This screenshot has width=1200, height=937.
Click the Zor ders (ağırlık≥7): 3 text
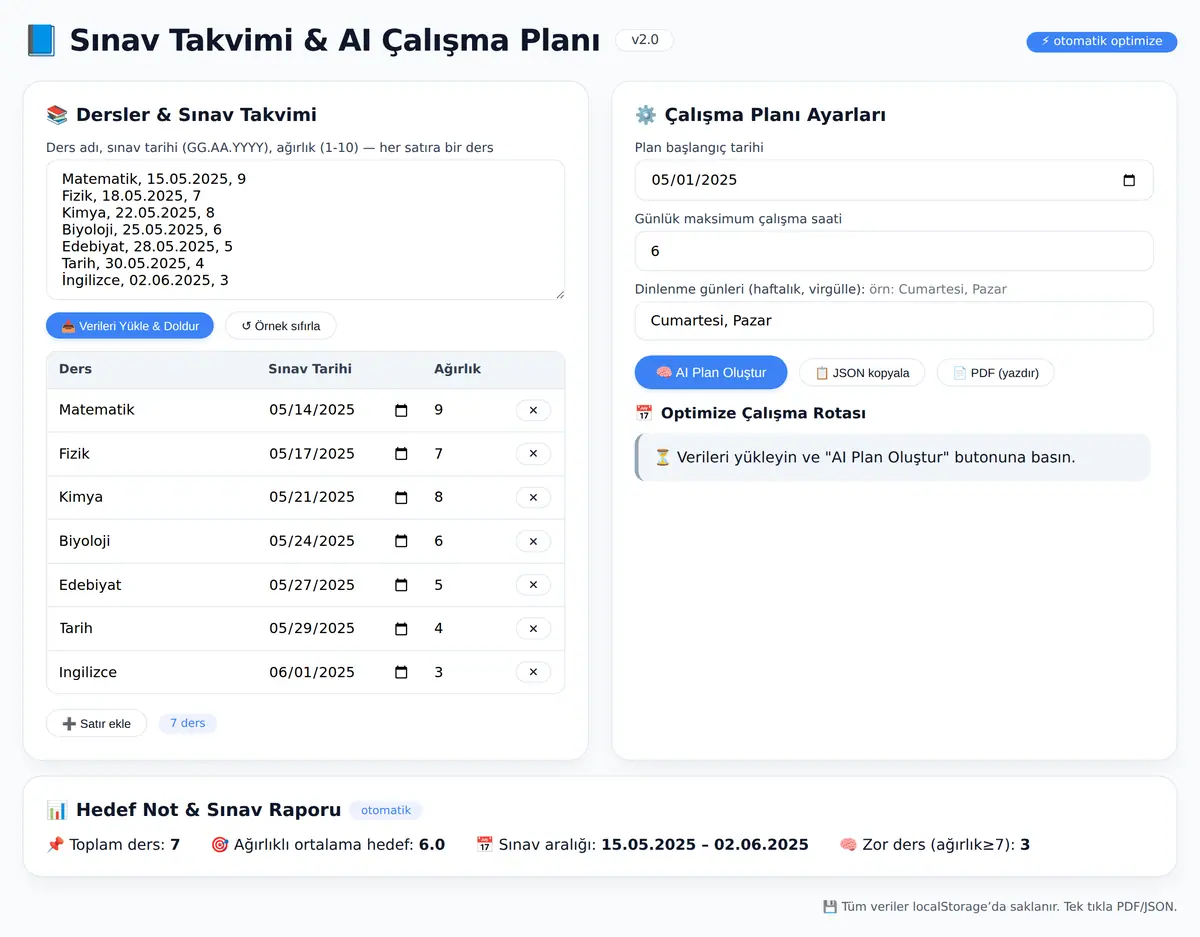click(935, 845)
